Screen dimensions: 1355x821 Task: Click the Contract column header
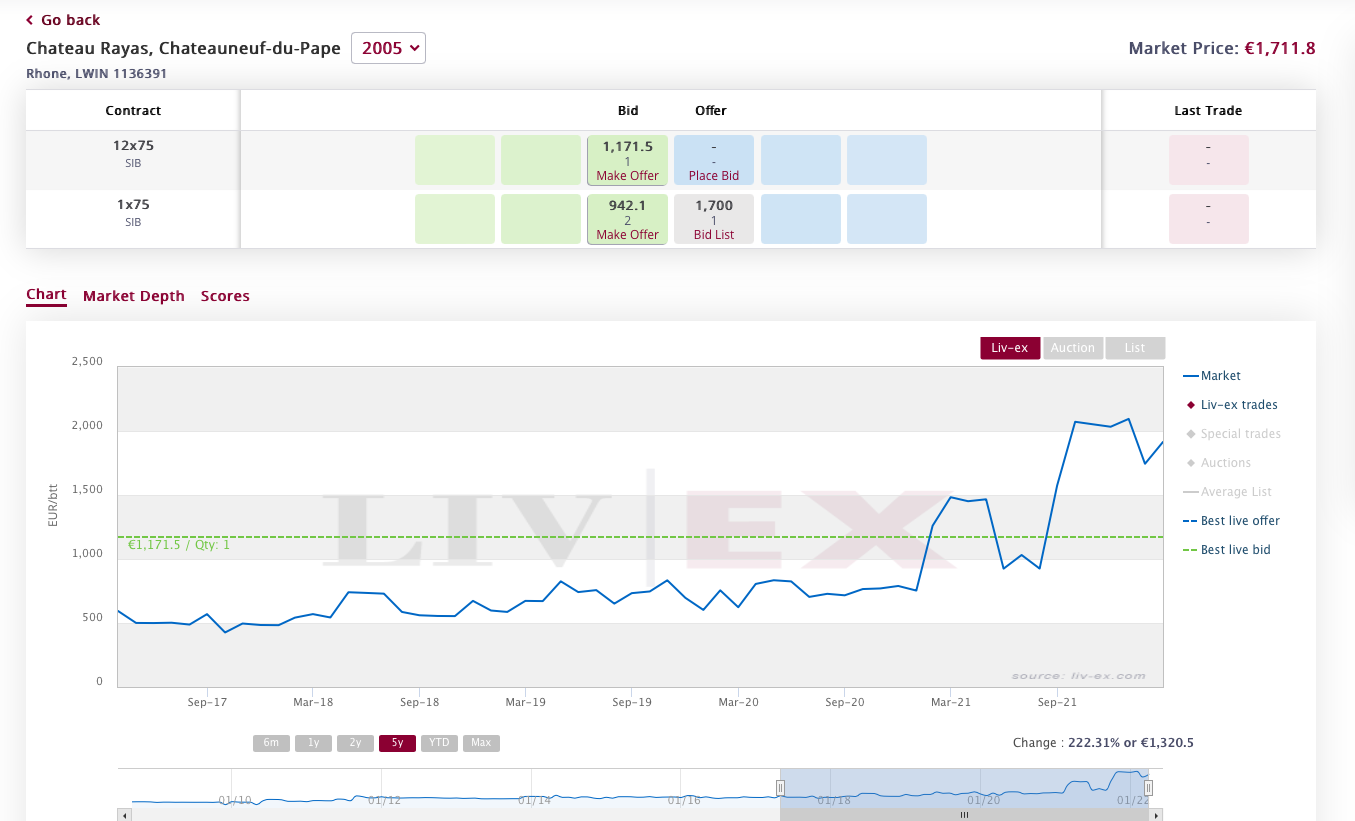(x=133, y=111)
